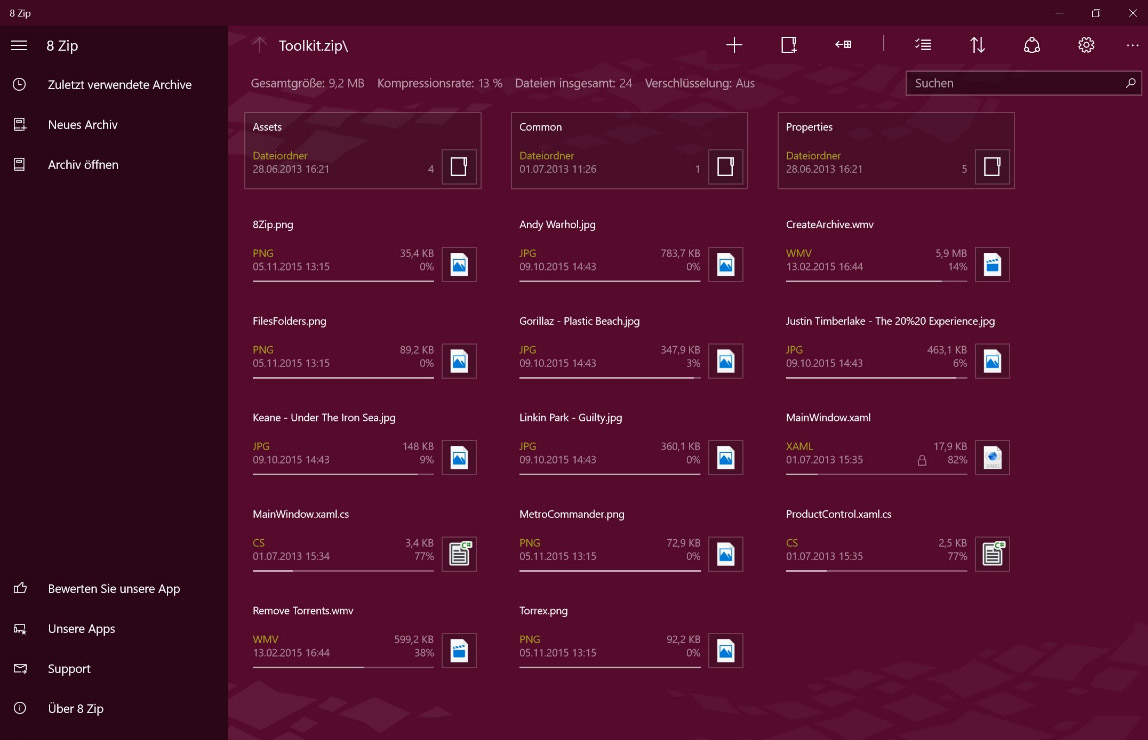Click the MainWindow.xaml.cs file name
Image resolution: width=1148 pixels, height=740 pixels.
coord(301,515)
